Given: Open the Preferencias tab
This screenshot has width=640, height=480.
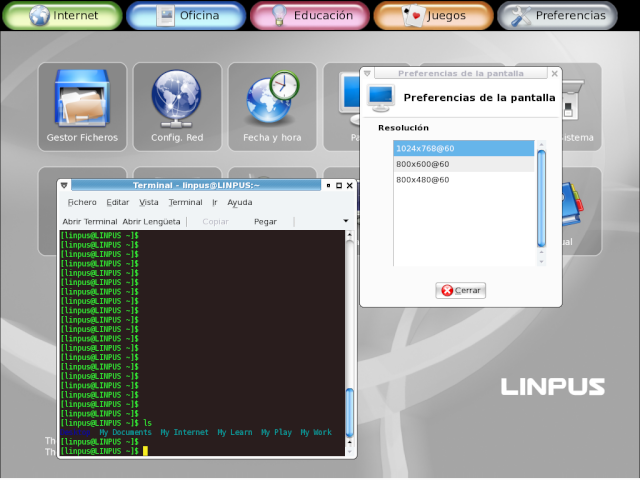Looking at the screenshot, I should pos(558,16).
